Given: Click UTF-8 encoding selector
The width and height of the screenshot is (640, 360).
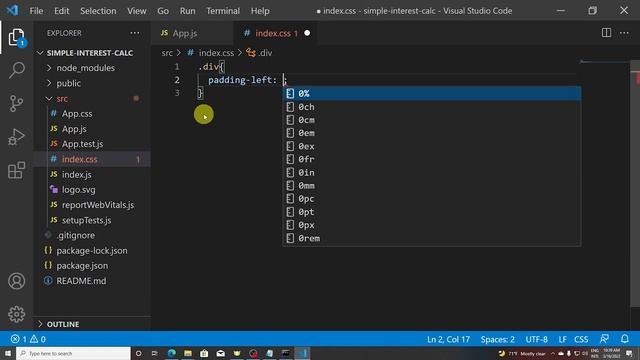Looking at the screenshot, I should click(x=536, y=339).
